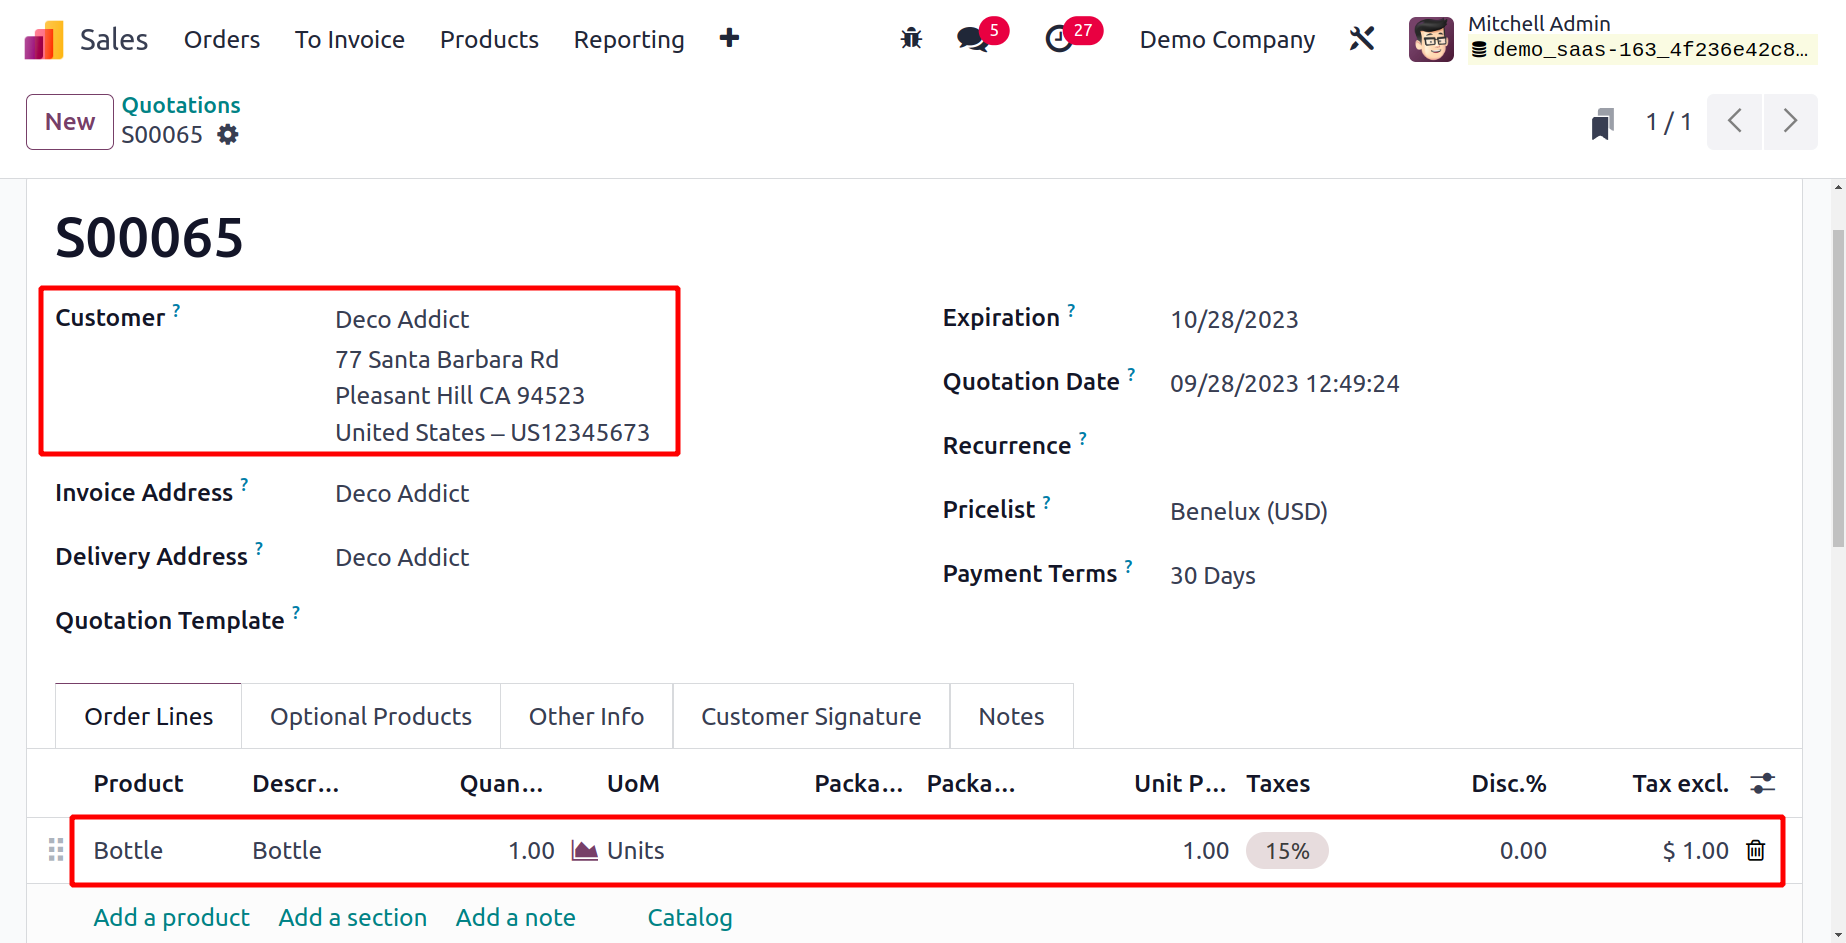The height and width of the screenshot is (943, 1846).
Task: Go to the next record arrow
Action: (x=1790, y=122)
